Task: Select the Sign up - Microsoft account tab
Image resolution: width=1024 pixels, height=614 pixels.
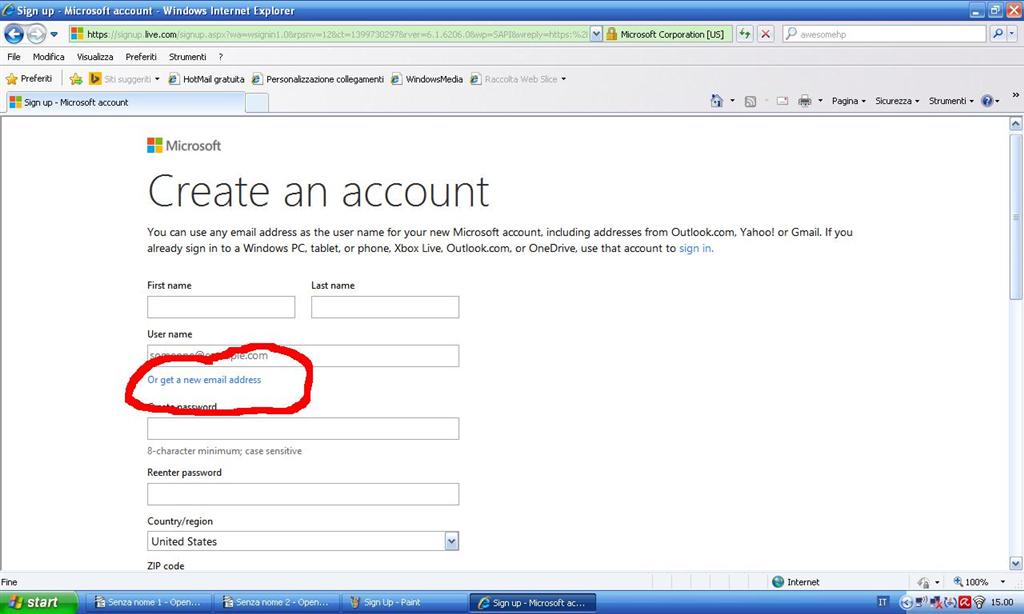Action: coord(124,103)
